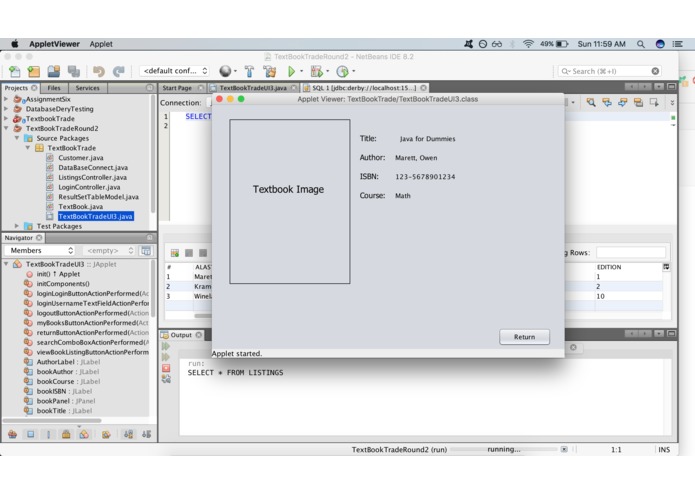
Task: Switch to TextBookTradeUI3.java editor tab
Action: point(253,88)
